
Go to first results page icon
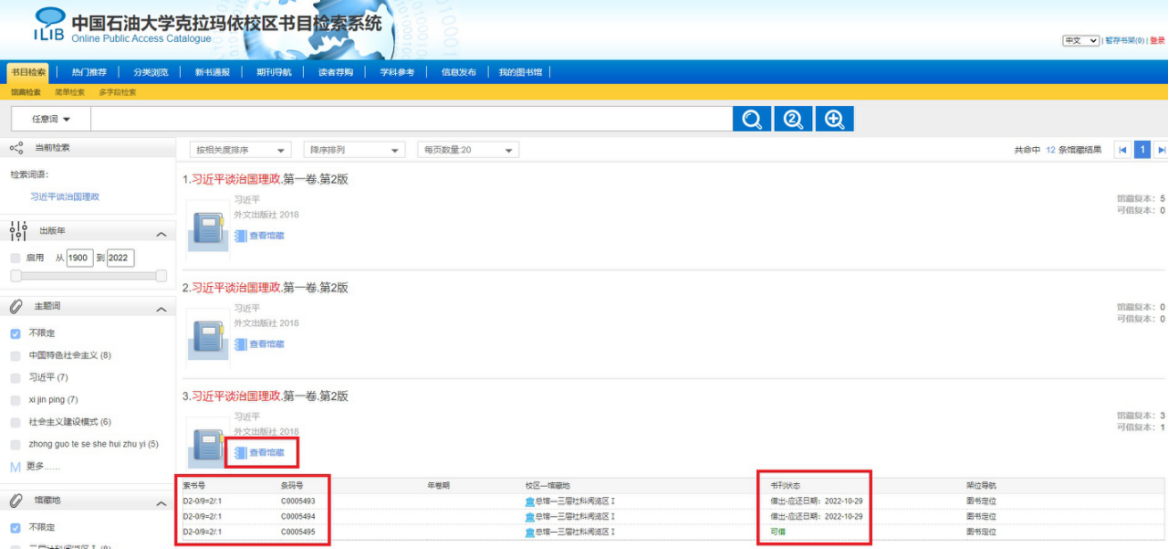pyautogui.click(x=1123, y=150)
